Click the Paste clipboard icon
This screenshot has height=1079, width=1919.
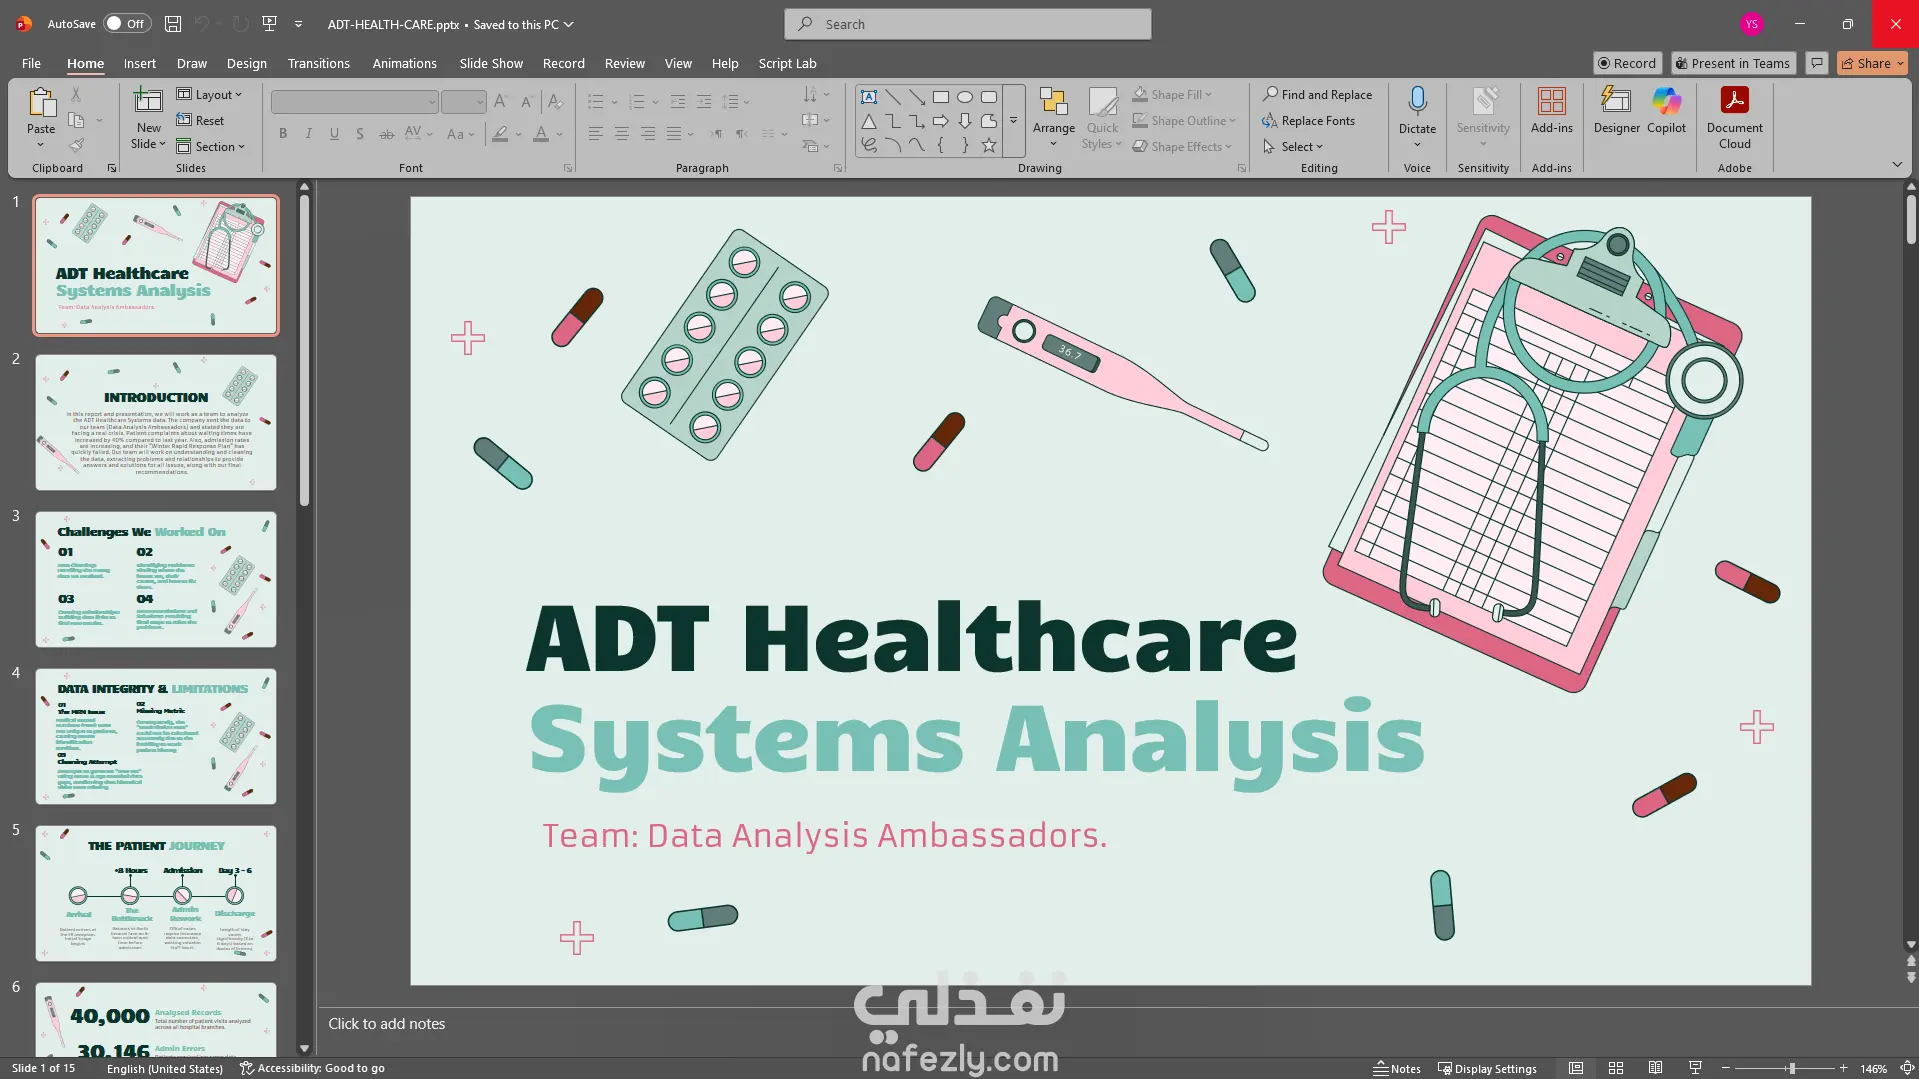click(41, 102)
